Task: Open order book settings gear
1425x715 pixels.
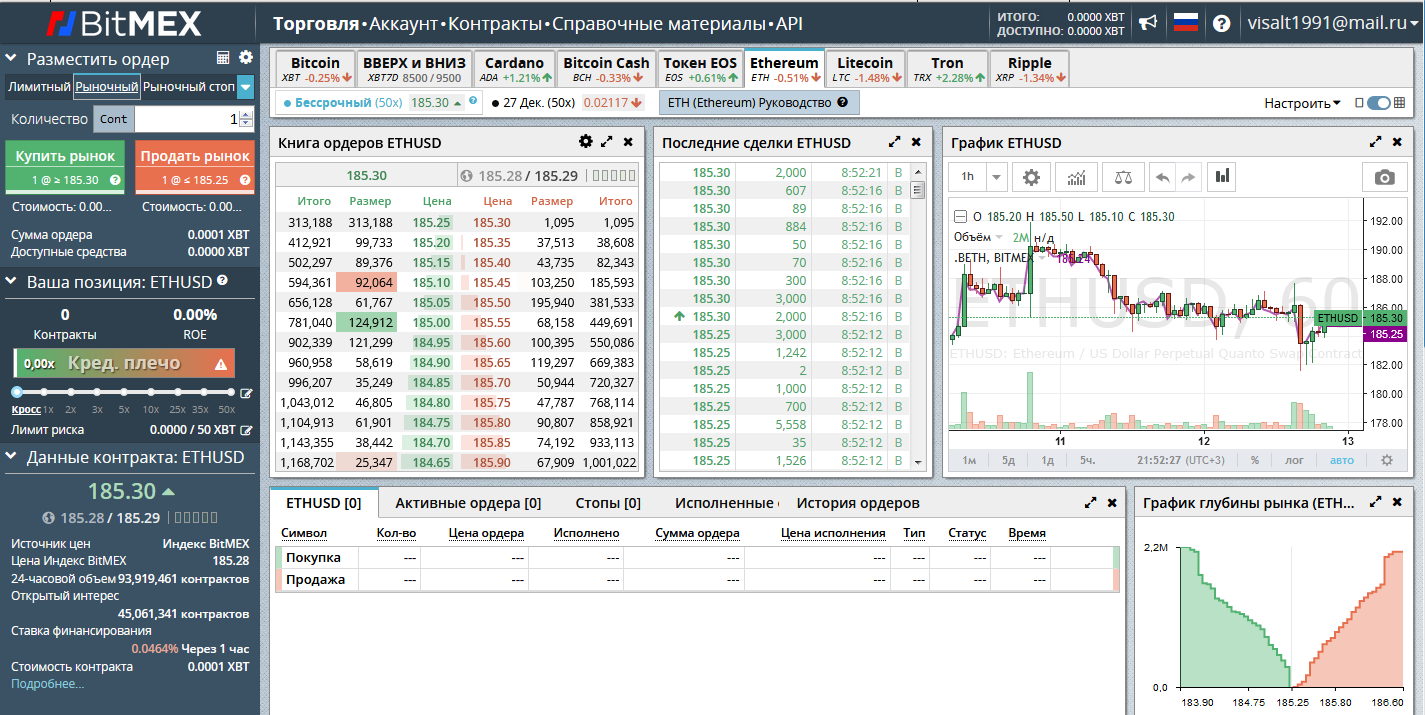Action: 586,142
